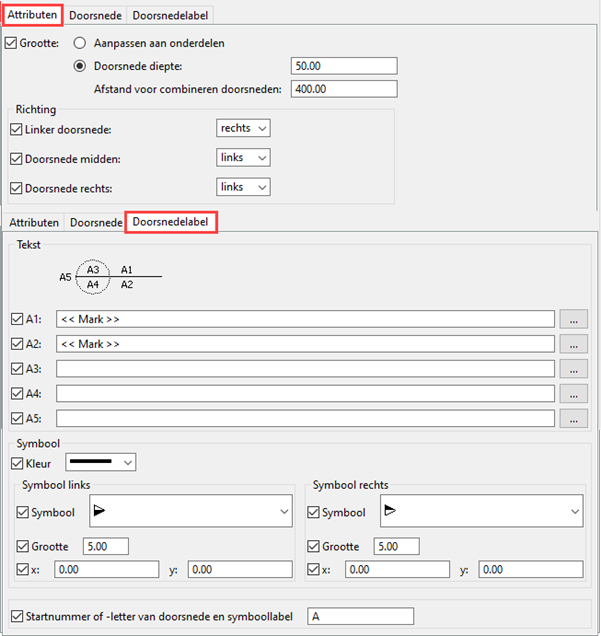Toggle Grootte checkbox under Symbool links
This screenshot has height=636, width=601.
tap(23, 546)
